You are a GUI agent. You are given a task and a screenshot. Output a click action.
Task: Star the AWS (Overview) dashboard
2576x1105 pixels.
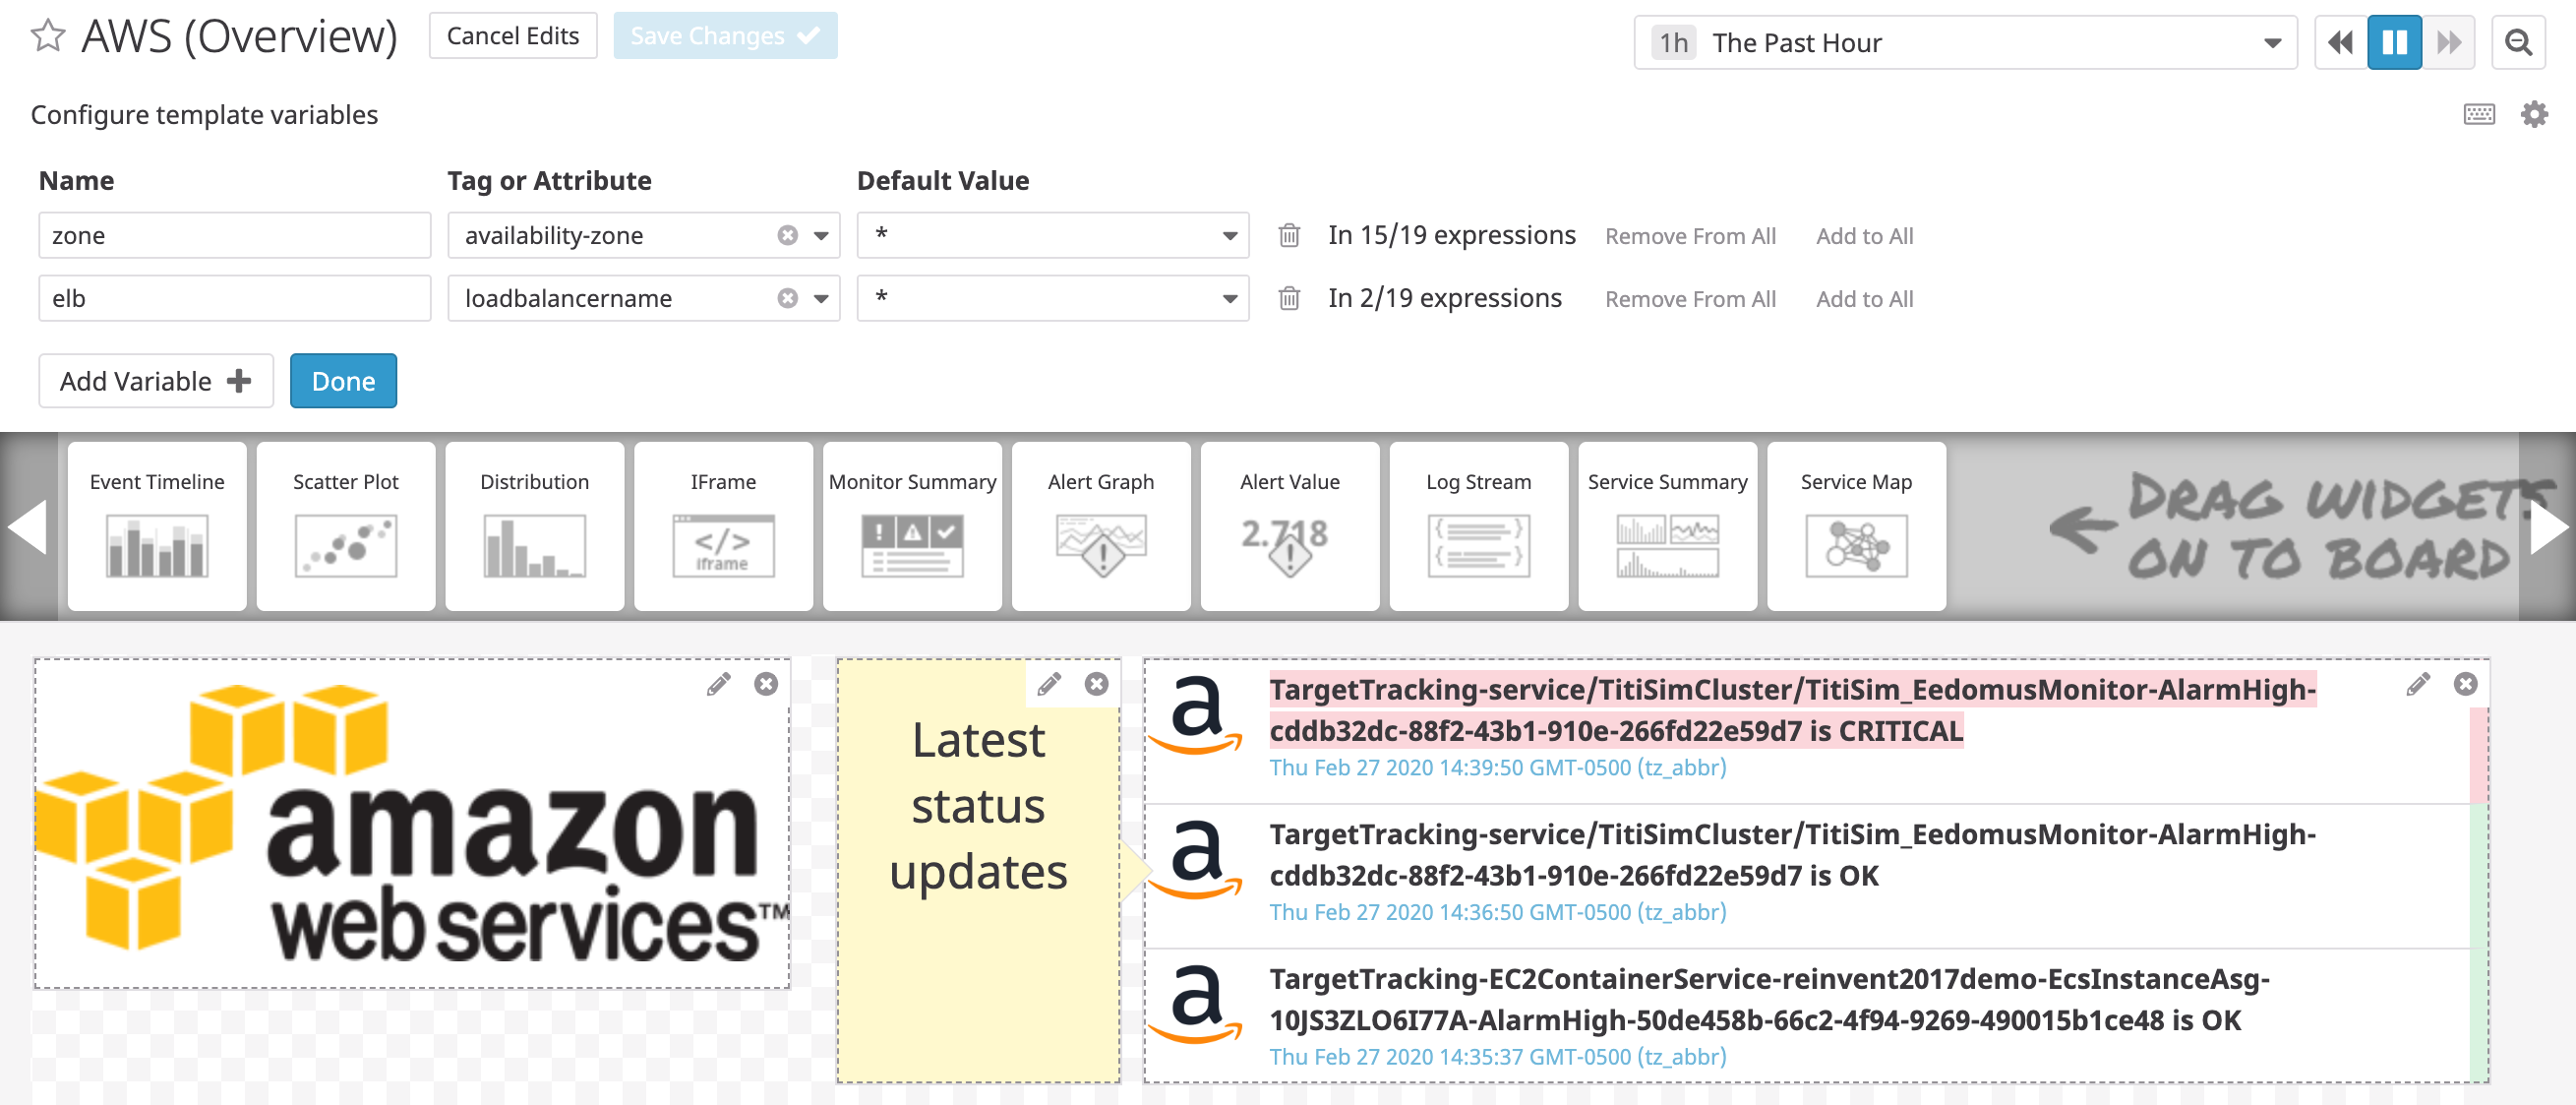[47, 38]
